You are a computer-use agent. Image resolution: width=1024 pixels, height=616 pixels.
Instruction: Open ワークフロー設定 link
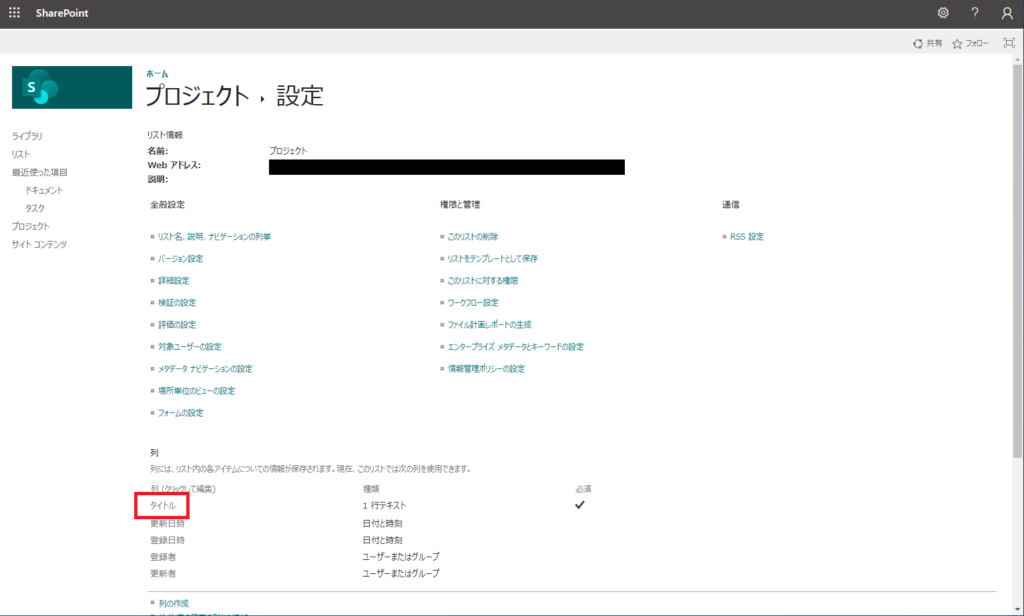tap(472, 303)
